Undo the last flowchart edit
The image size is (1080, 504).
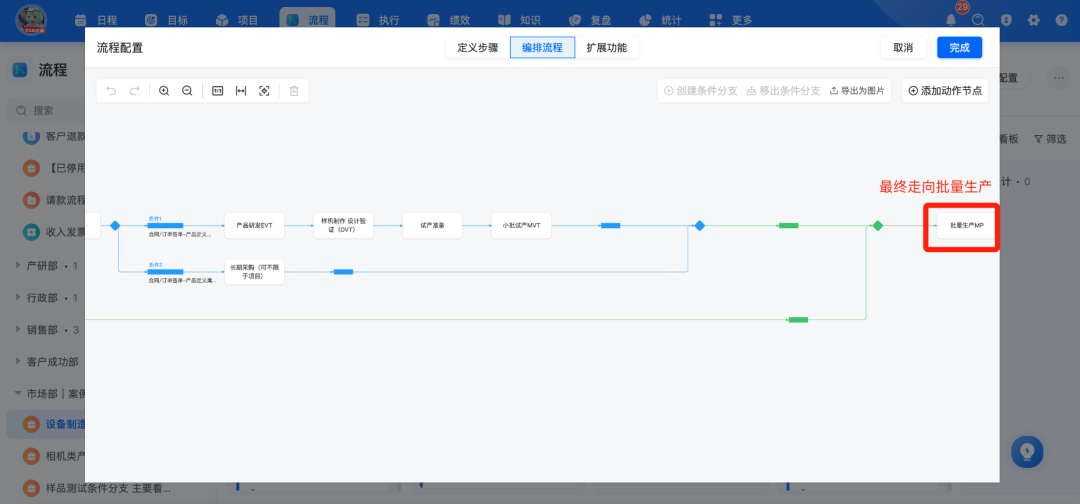coord(111,91)
